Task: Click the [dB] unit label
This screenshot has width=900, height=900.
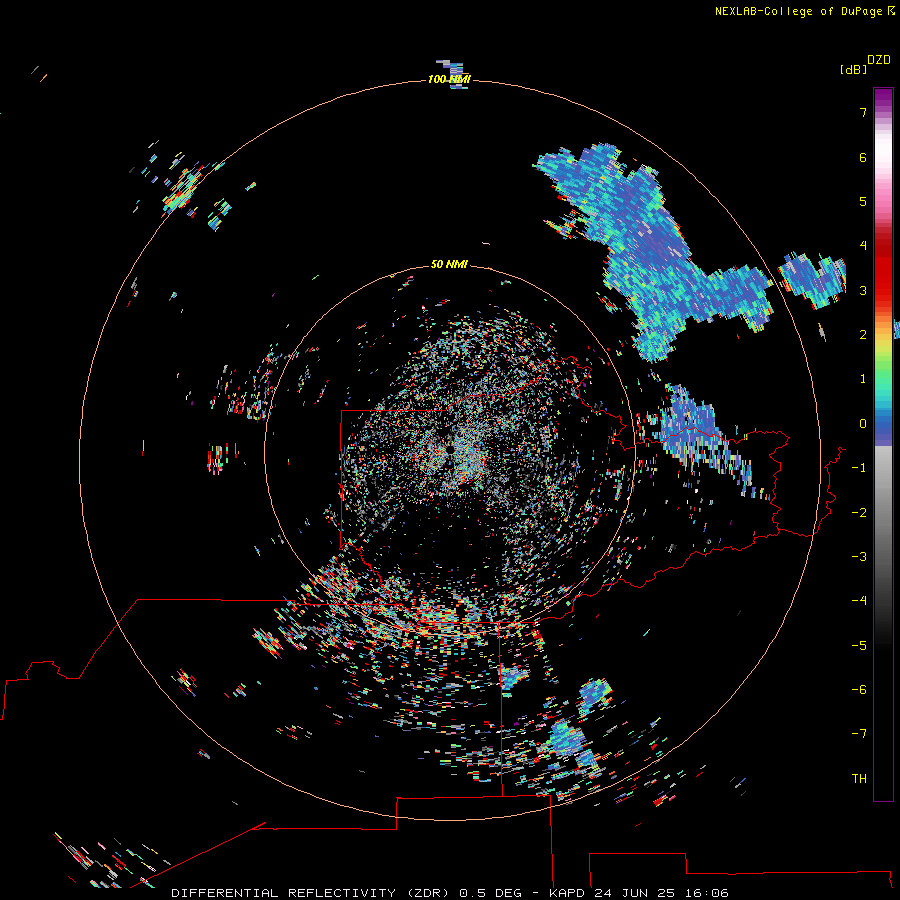Action: pos(854,69)
